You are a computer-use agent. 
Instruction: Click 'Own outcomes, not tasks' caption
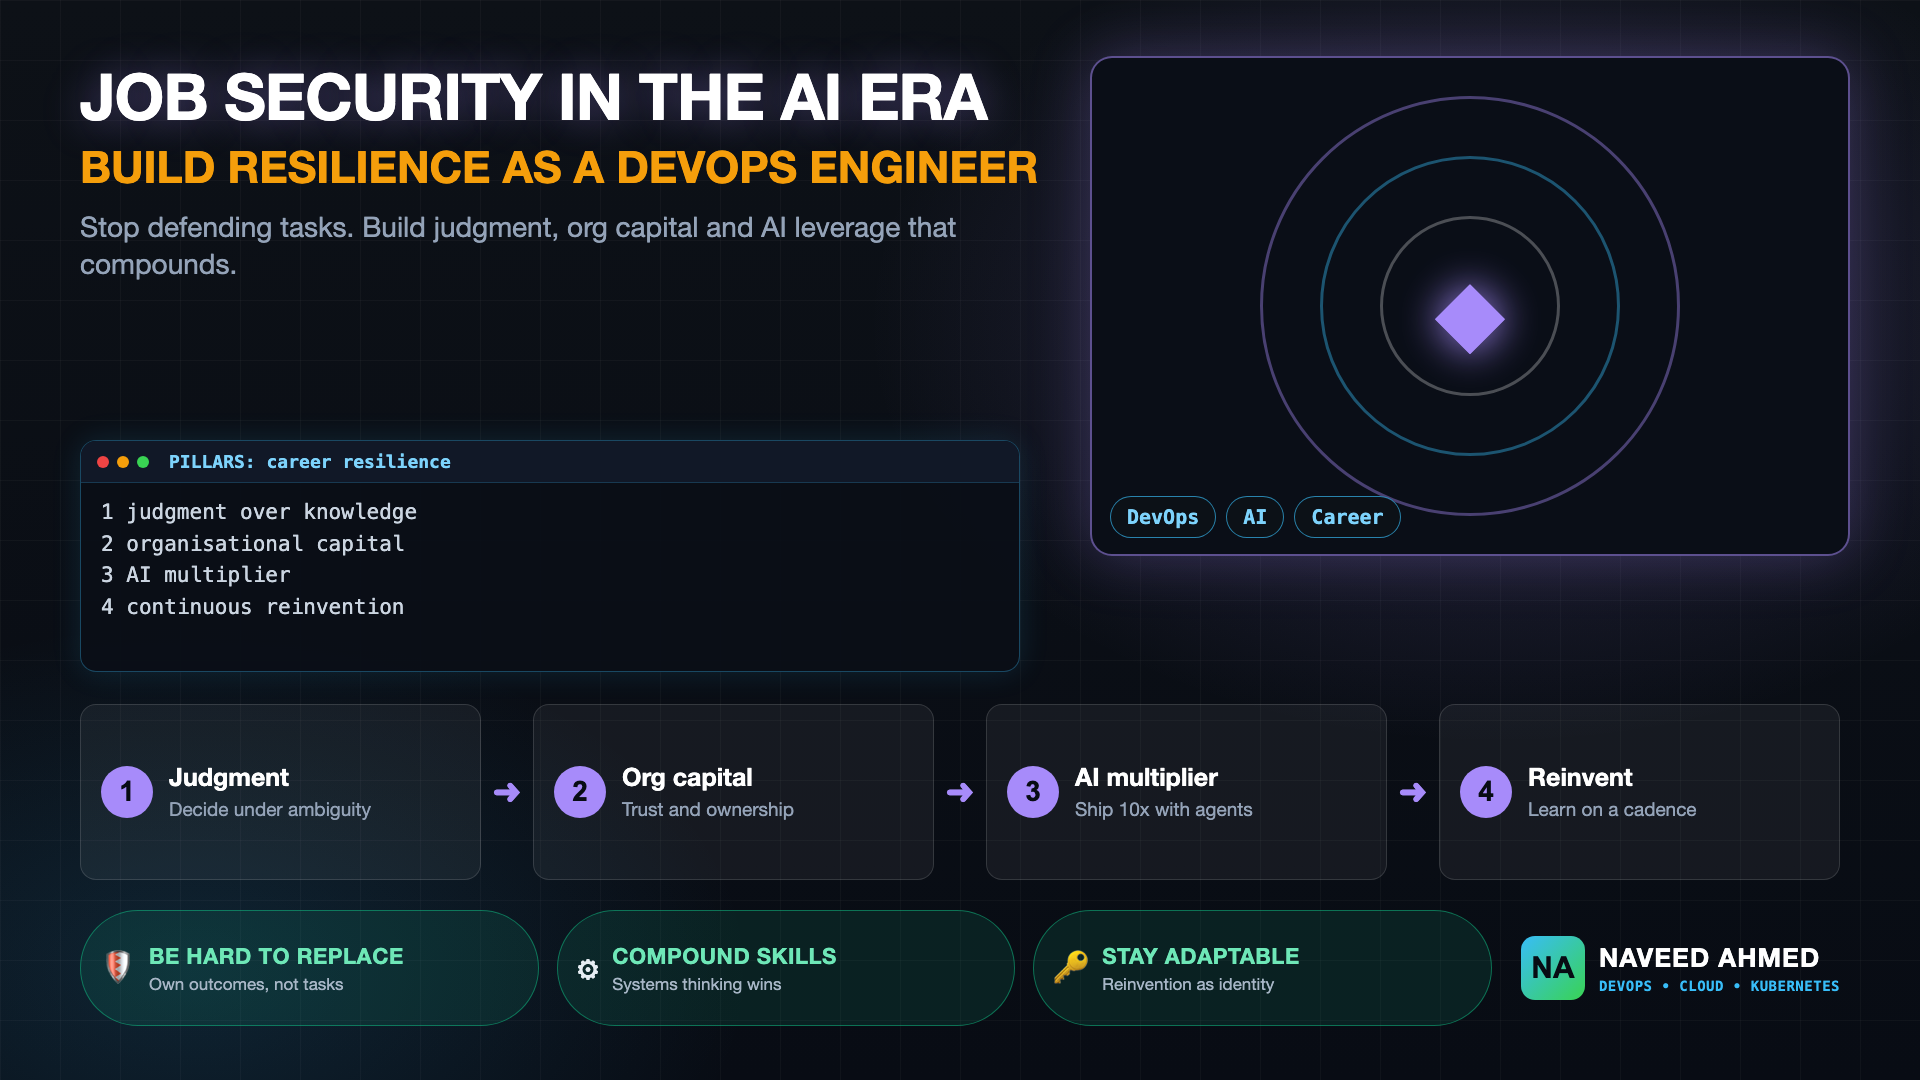(246, 985)
